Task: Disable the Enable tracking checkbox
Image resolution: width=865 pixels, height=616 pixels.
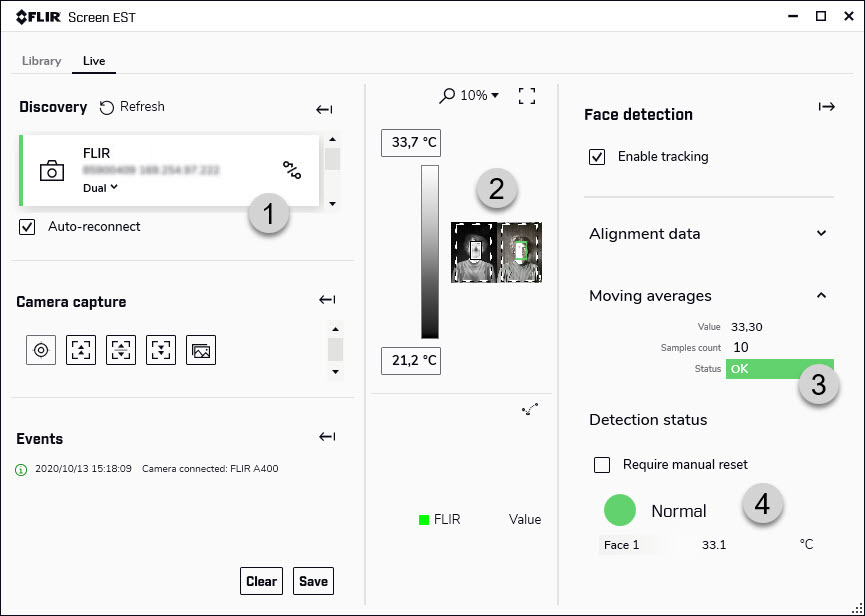Action: pyautogui.click(x=597, y=157)
